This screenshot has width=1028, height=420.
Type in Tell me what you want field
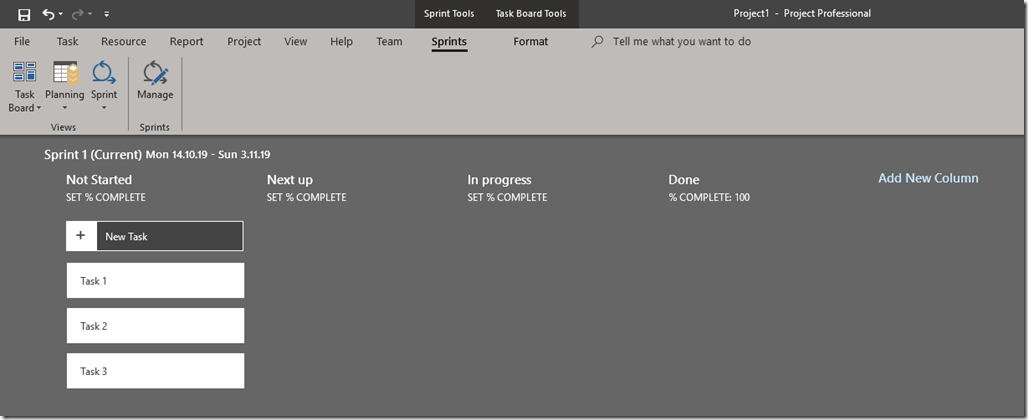682,42
